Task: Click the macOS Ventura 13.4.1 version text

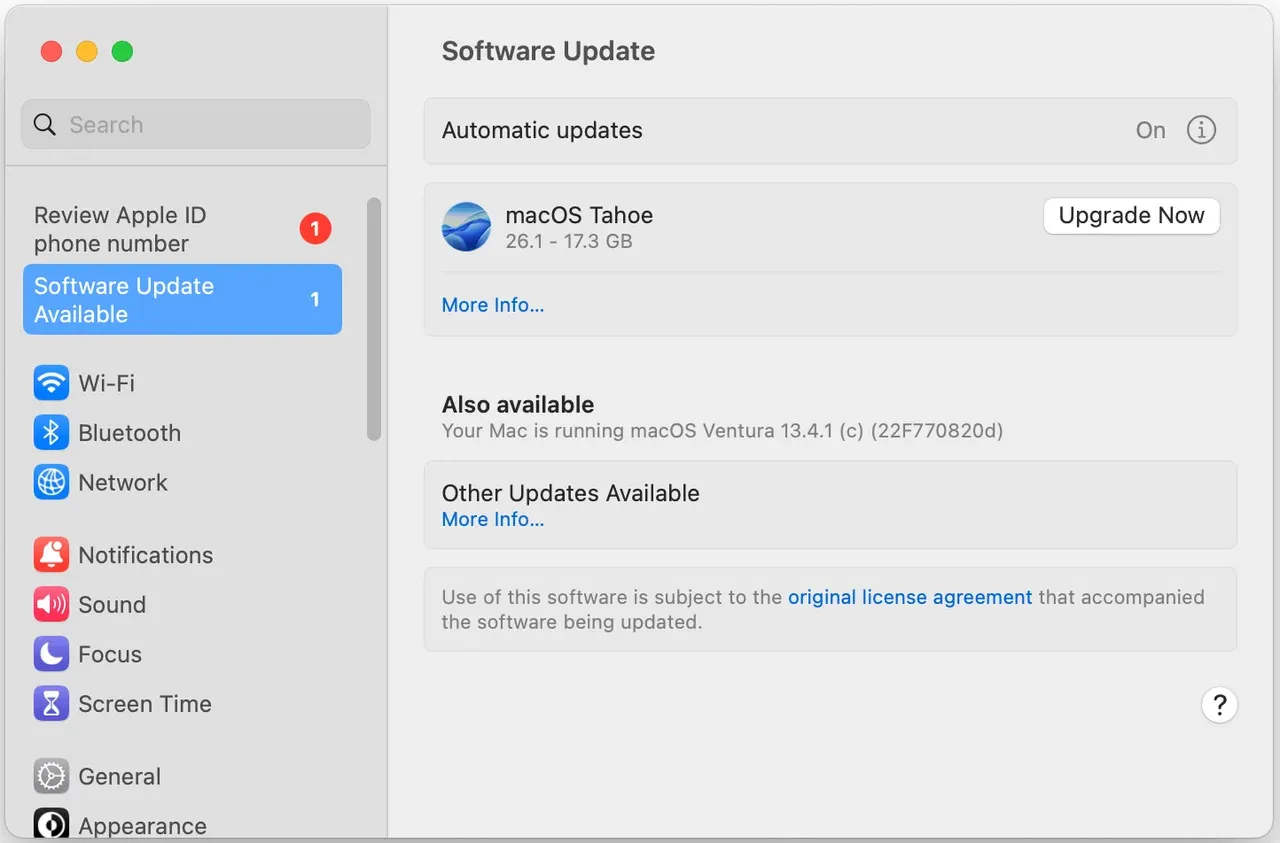Action: tap(723, 431)
